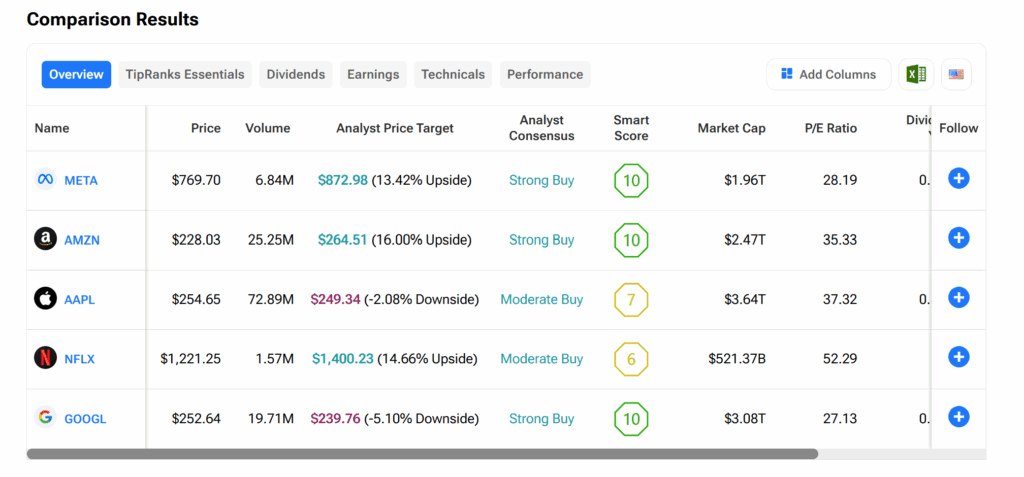Click AMZN's $264.51 price target
Image resolution: width=1024 pixels, height=477 pixels.
pyautogui.click(x=343, y=240)
